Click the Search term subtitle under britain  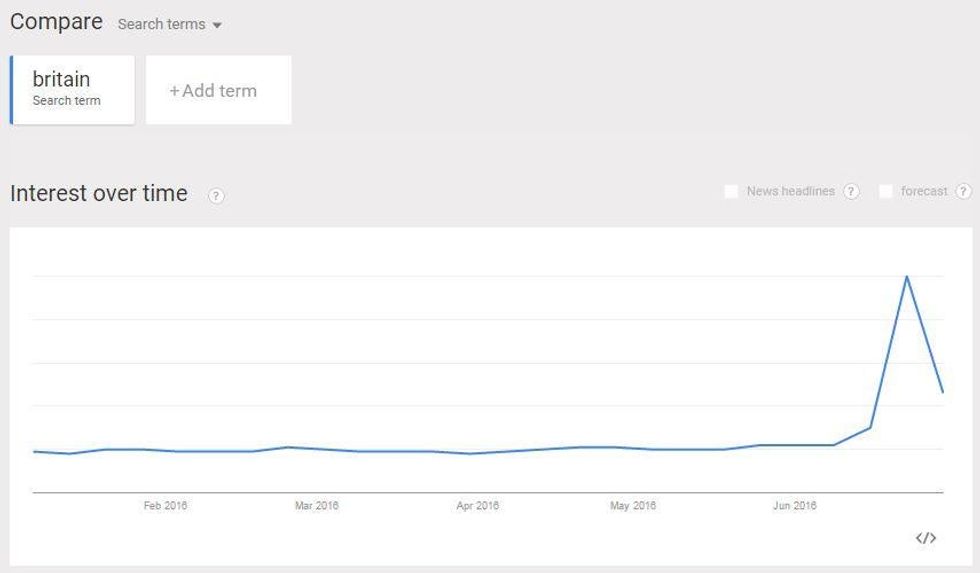point(66,101)
